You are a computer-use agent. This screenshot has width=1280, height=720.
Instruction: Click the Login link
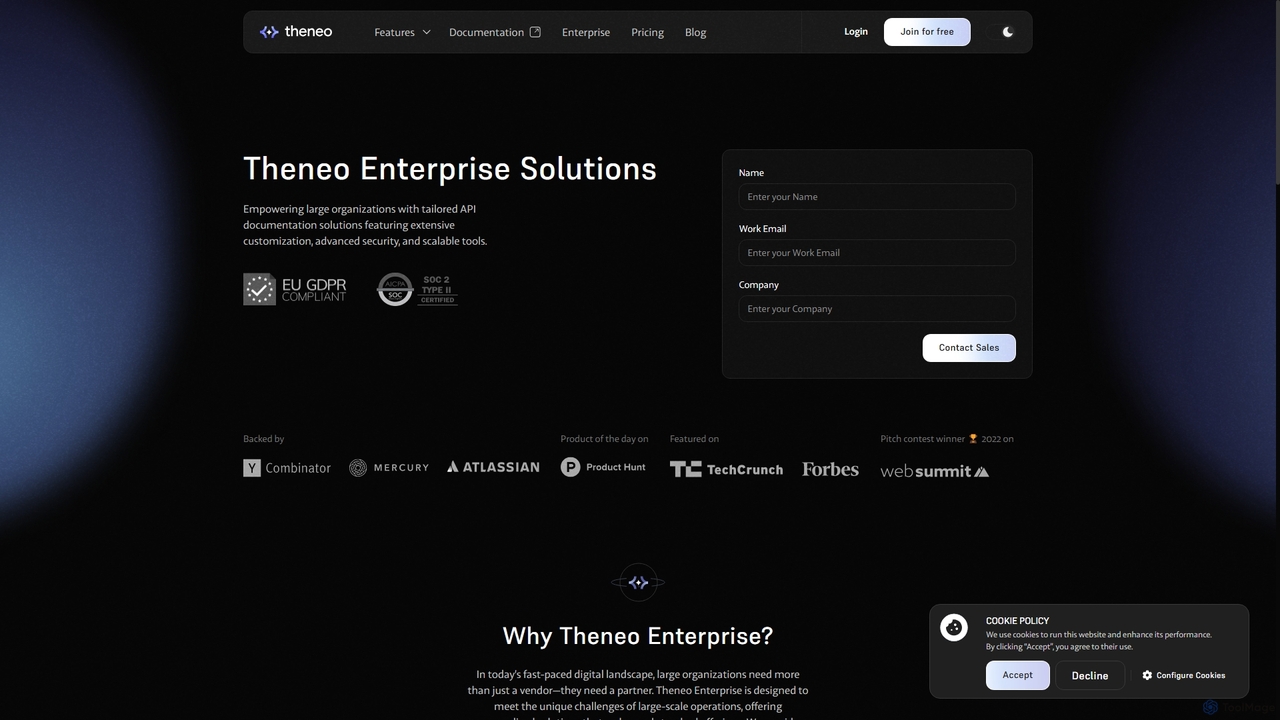[856, 32]
